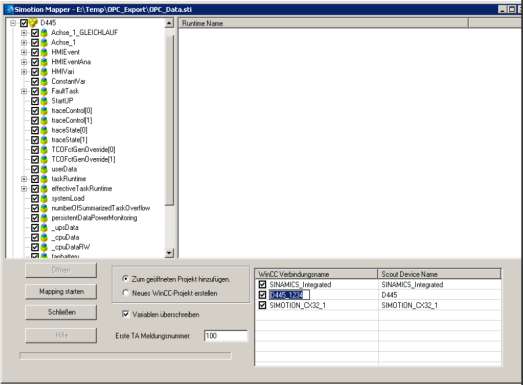Click SIMOTION_CX32_1 in Scout Device Name column
The image size is (523, 385).
pyautogui.click(x=410, y=305)
